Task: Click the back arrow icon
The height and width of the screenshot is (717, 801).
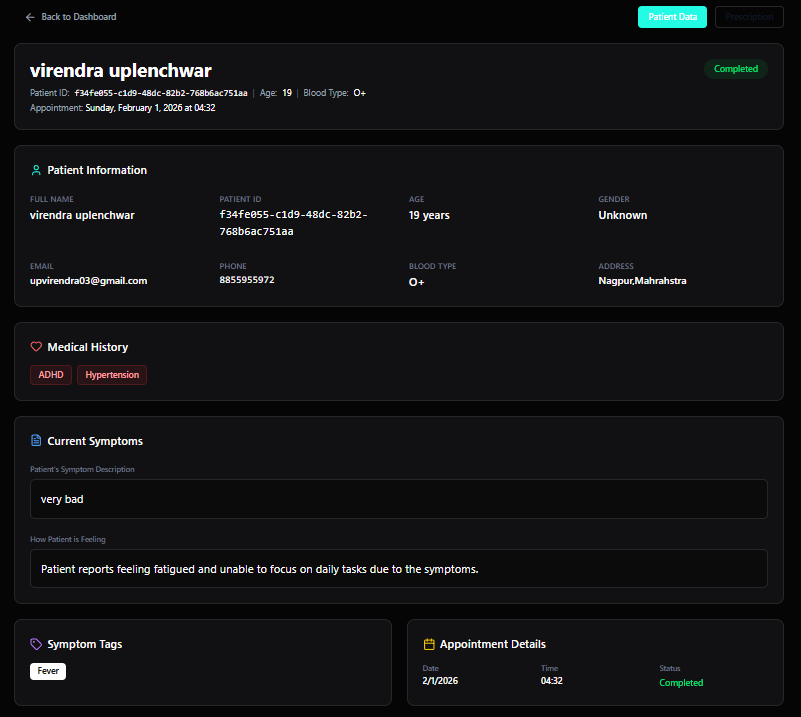Action: click(30, 17)
